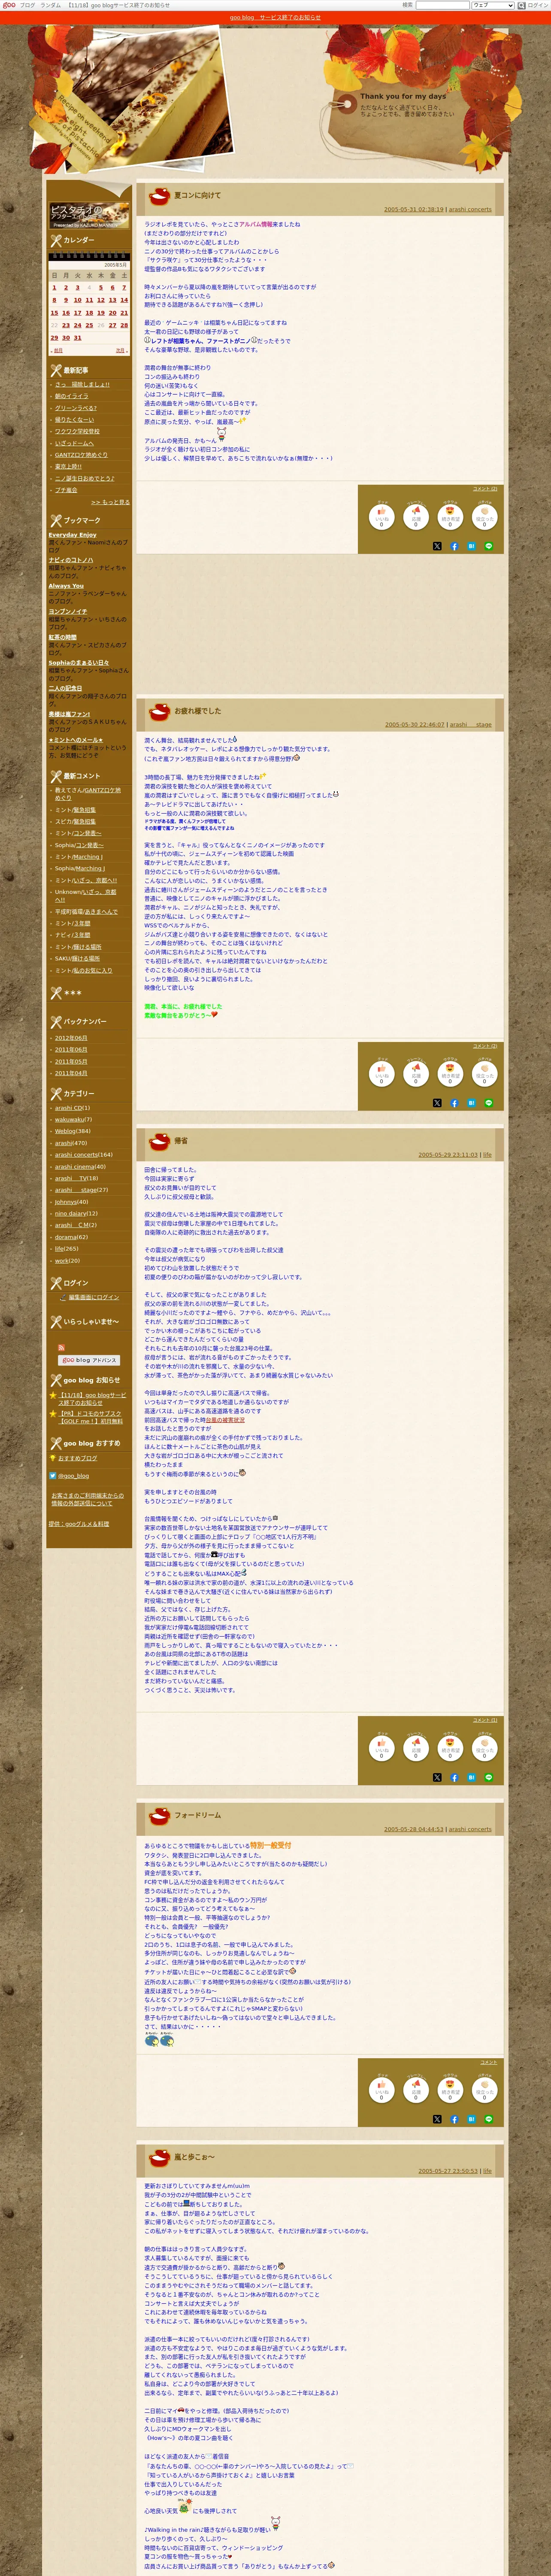
Task: Open the goo blog サービス終了のお知らせ banner link
Action: click(275, 17)
